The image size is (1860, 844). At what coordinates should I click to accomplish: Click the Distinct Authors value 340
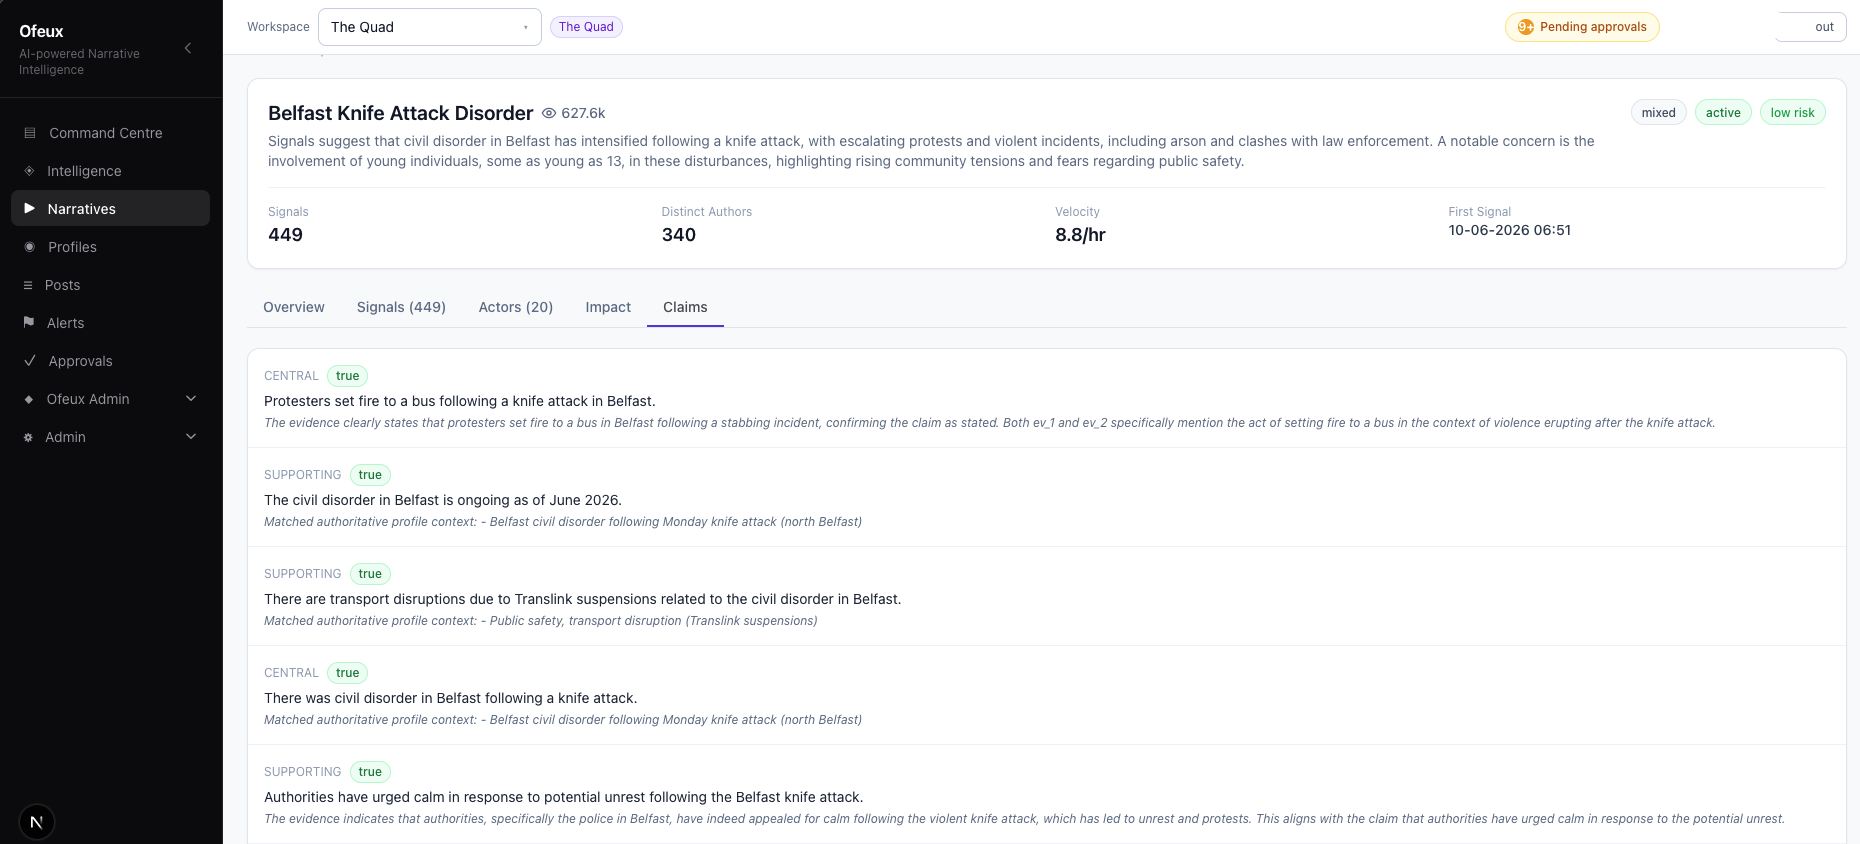pyautogui.click(x=679, y=235)
